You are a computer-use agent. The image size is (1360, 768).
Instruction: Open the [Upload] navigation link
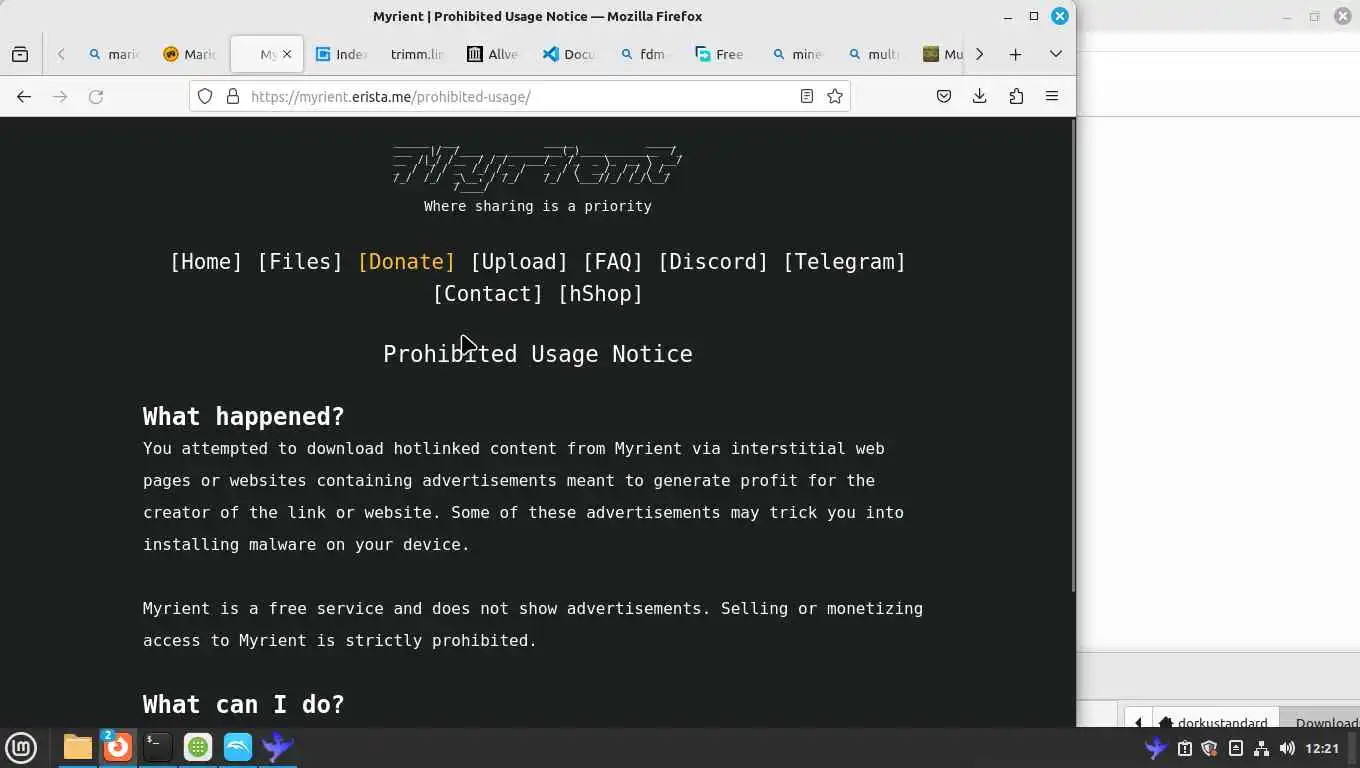pos(519,262)
